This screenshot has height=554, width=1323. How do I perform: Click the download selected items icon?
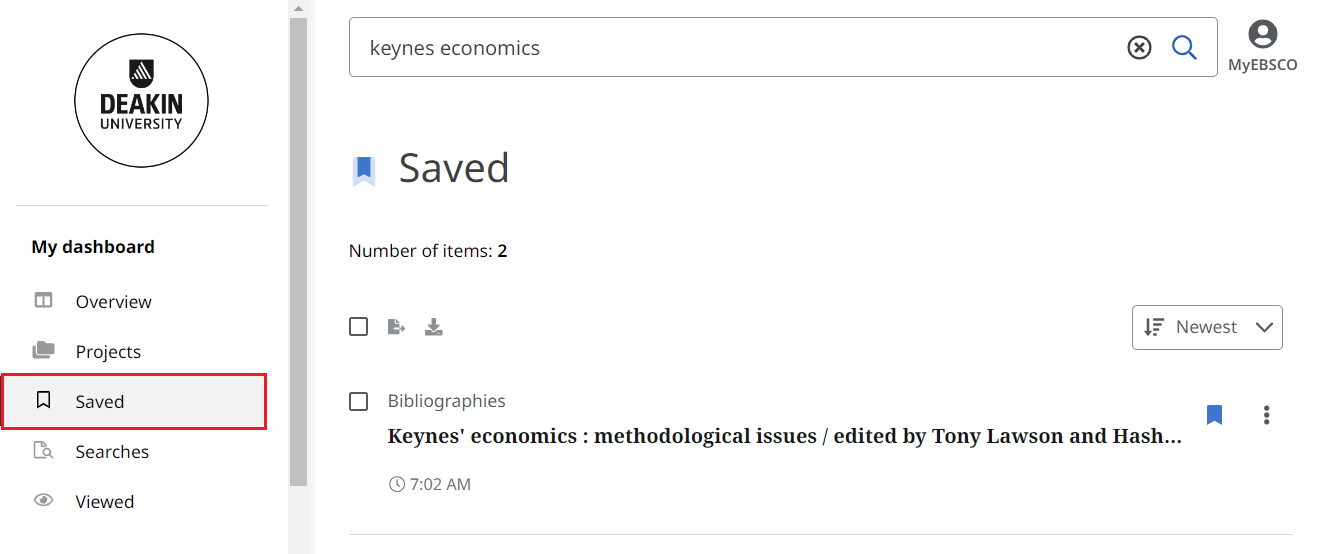[433, 327]
